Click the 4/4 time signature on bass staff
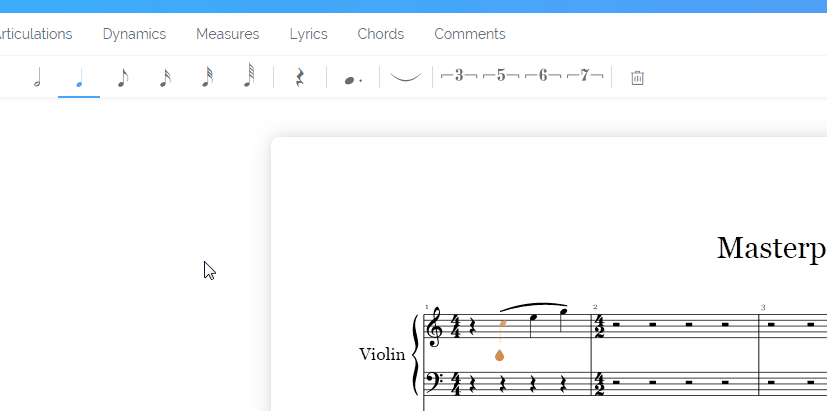This screenshot has height=411, width=827. click(x=456, y=384)
